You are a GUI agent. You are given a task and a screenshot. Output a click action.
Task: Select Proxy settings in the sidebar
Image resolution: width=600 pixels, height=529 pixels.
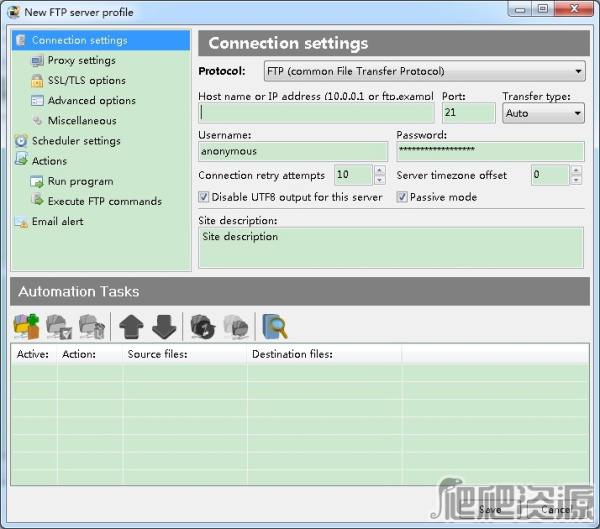pos(81,61)
